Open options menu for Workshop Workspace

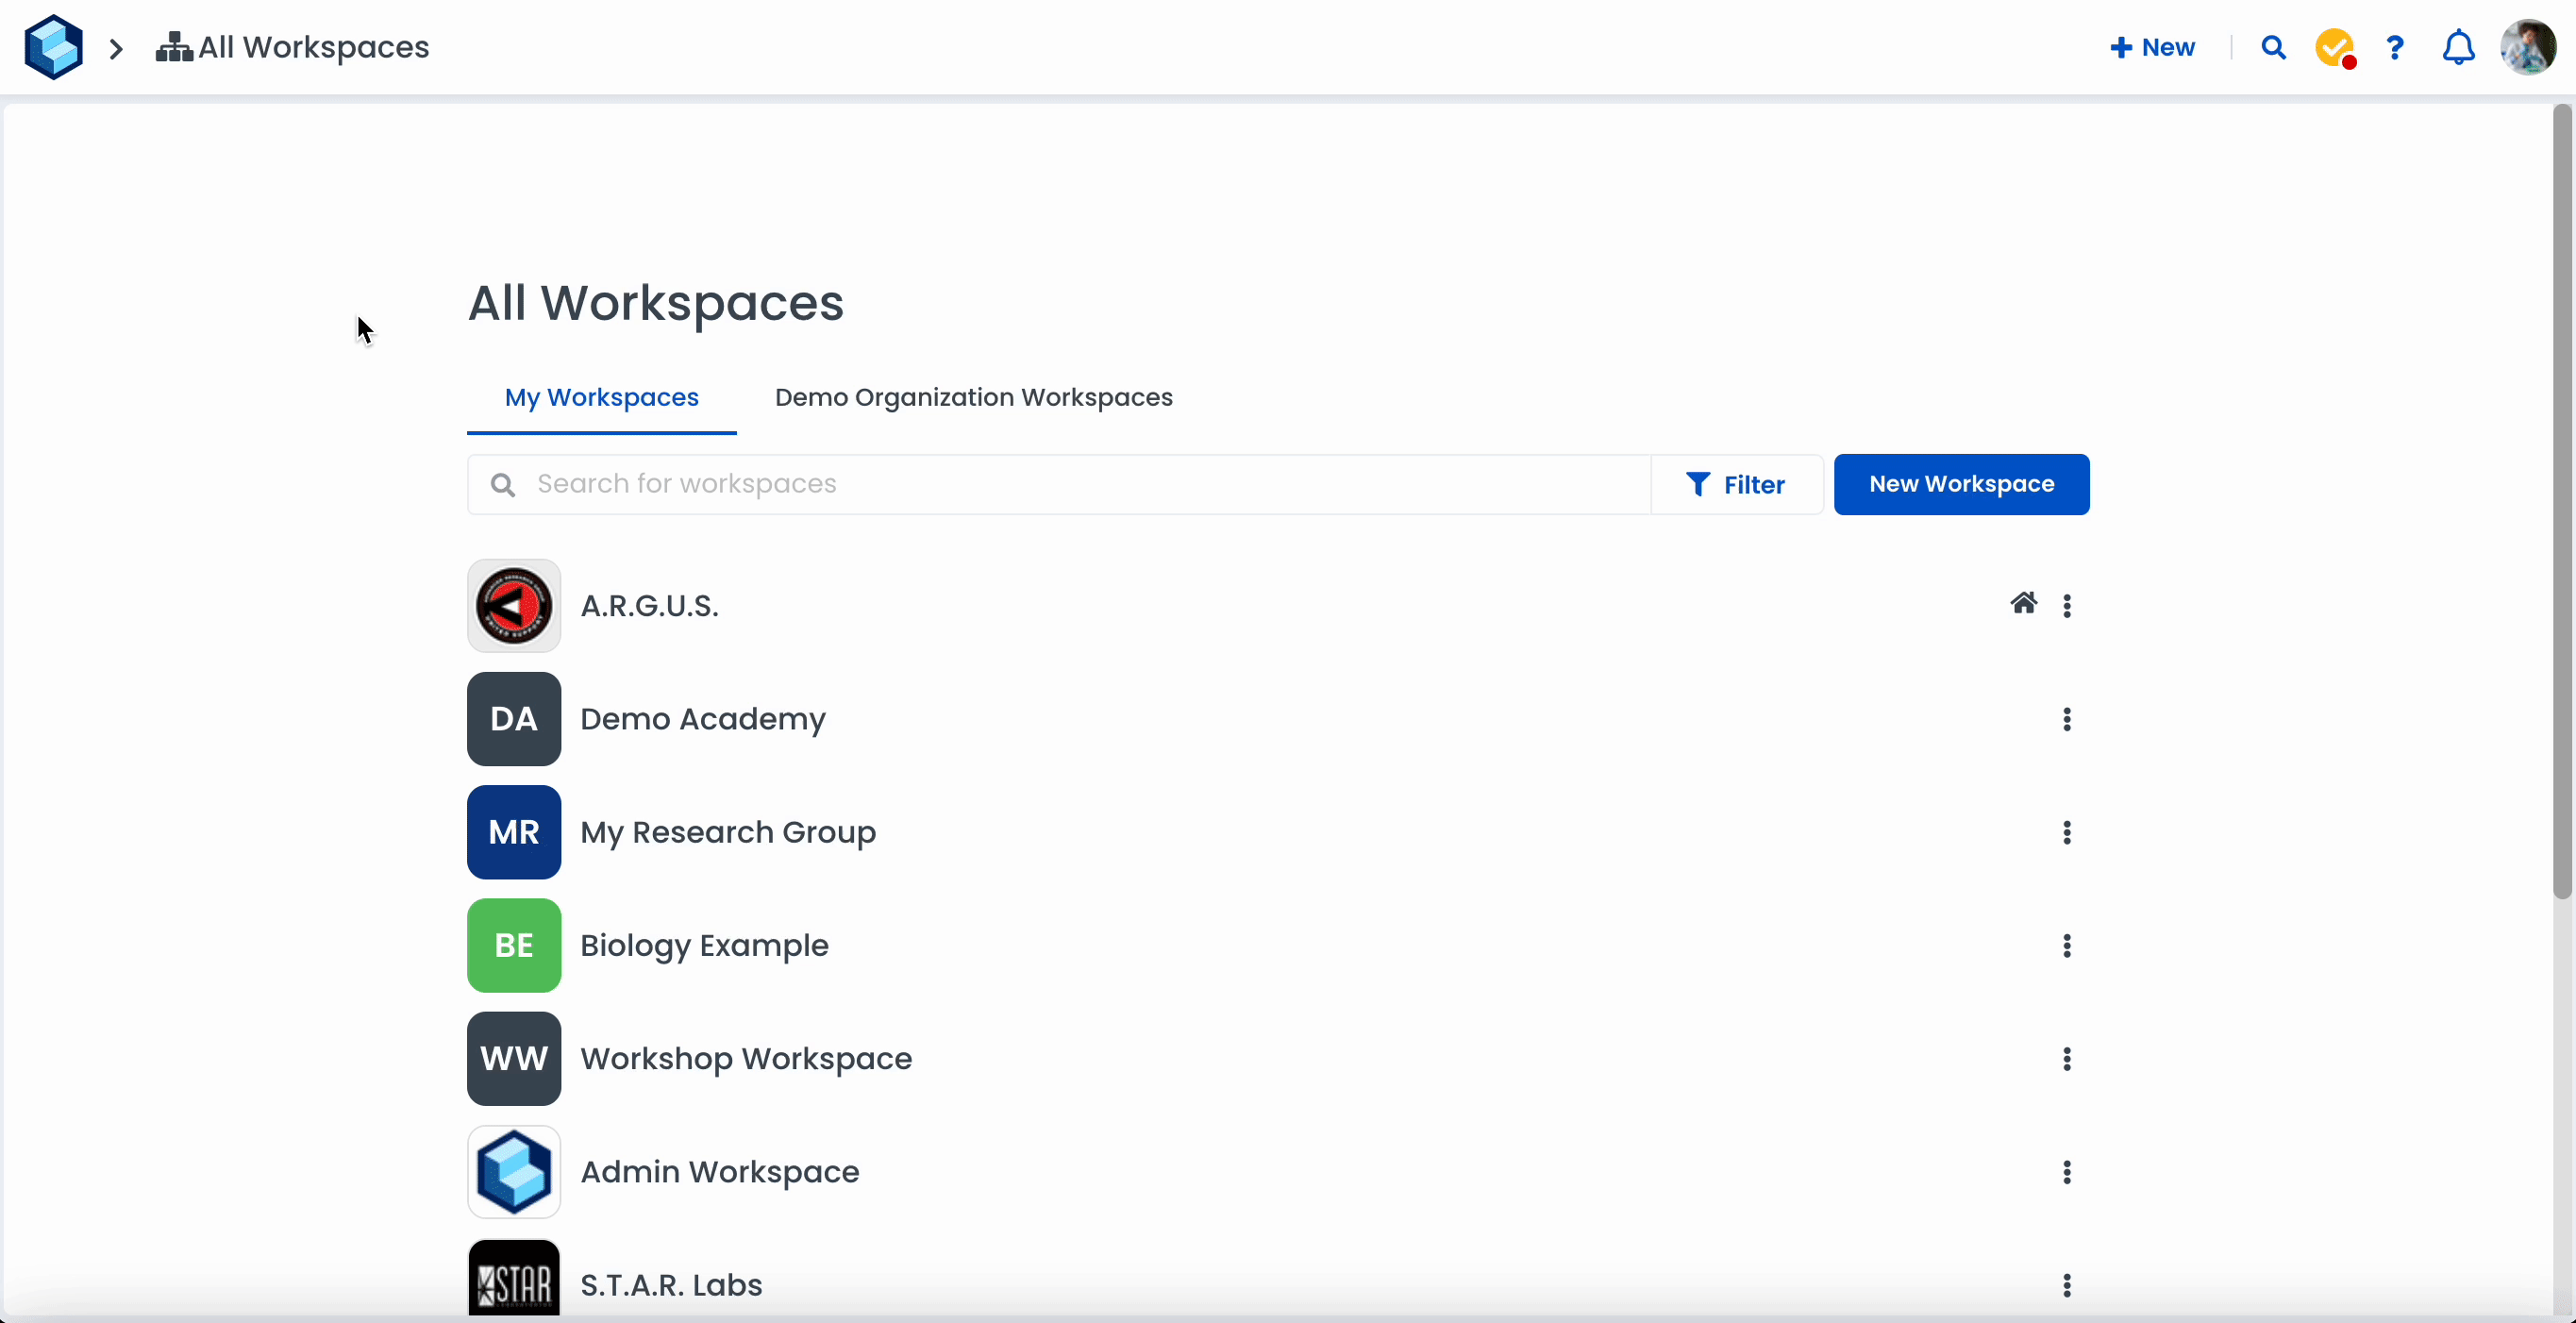(2067, 1059)
